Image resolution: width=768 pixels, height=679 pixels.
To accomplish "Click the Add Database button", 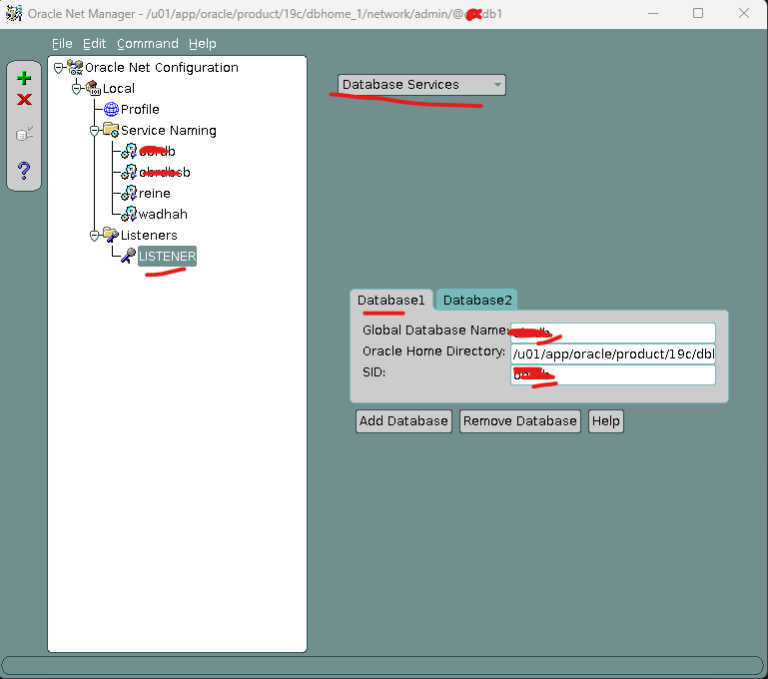I will coord(403,421).
